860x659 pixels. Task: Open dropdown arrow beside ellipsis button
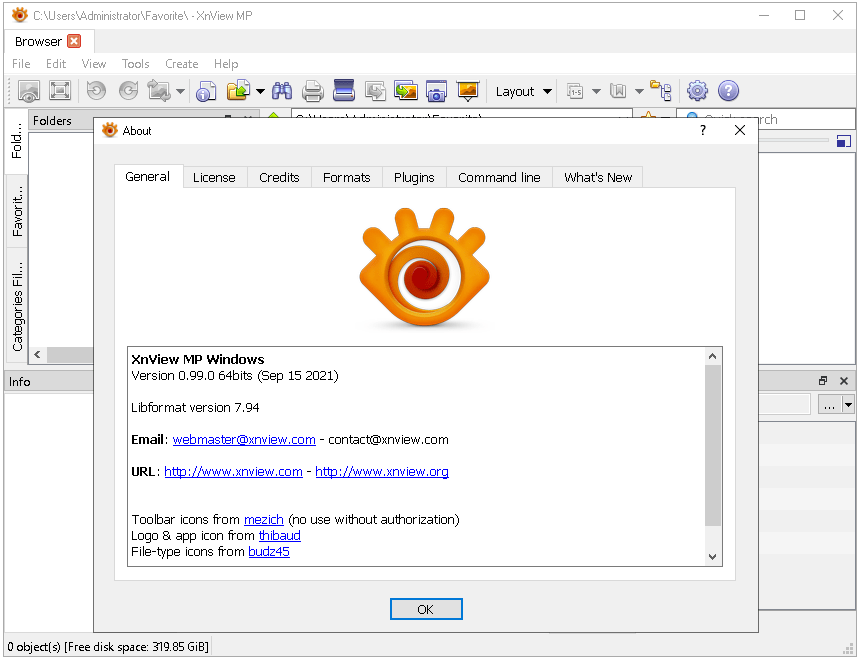click(x=848, y=406)
